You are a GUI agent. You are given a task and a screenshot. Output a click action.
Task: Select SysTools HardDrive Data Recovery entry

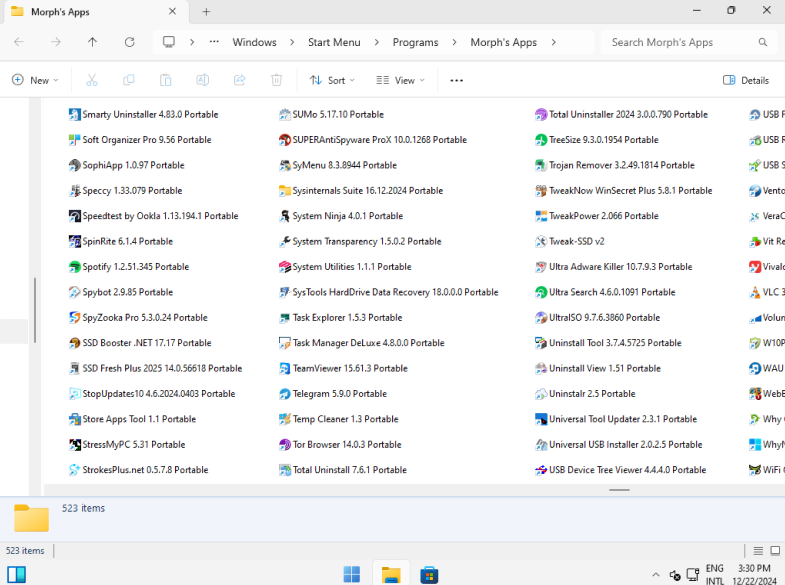tap(388, 292)
